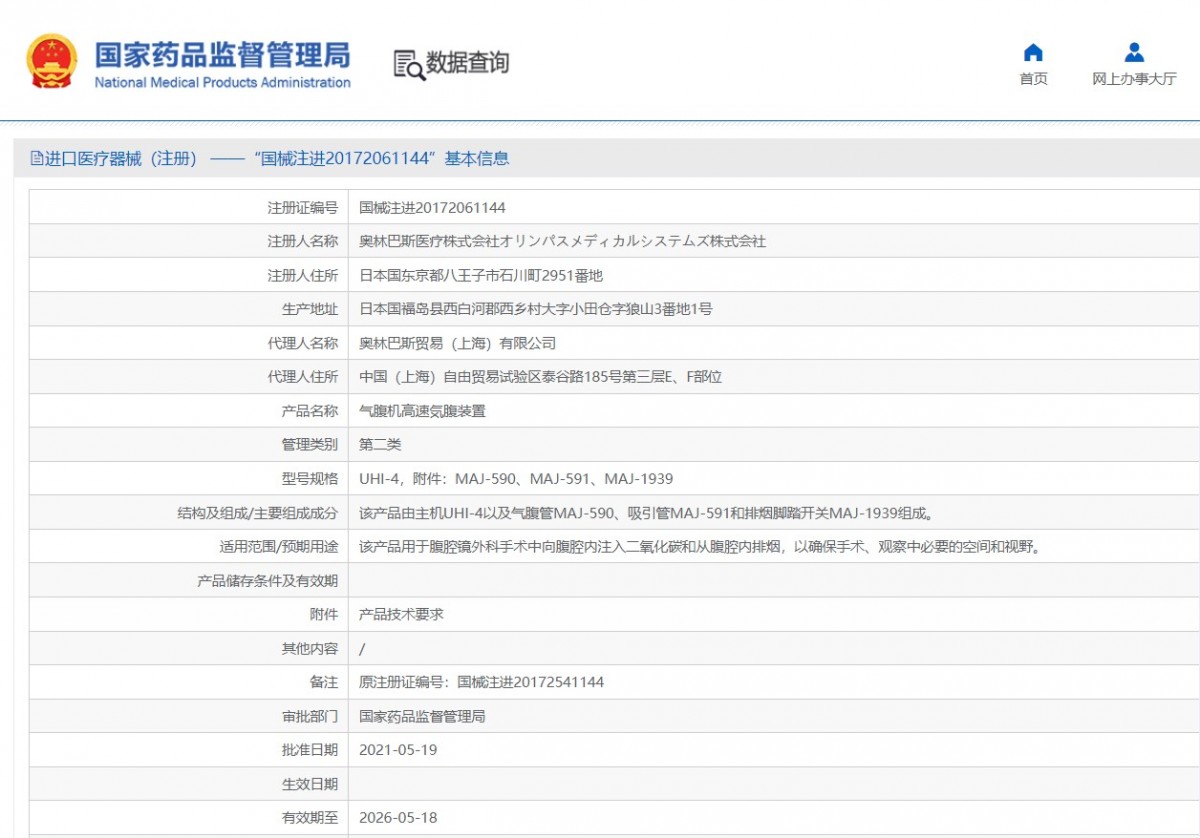Click the 附件 label cell
The height and width of the screenshot is (838, 1200).
(x=189, y=614)
